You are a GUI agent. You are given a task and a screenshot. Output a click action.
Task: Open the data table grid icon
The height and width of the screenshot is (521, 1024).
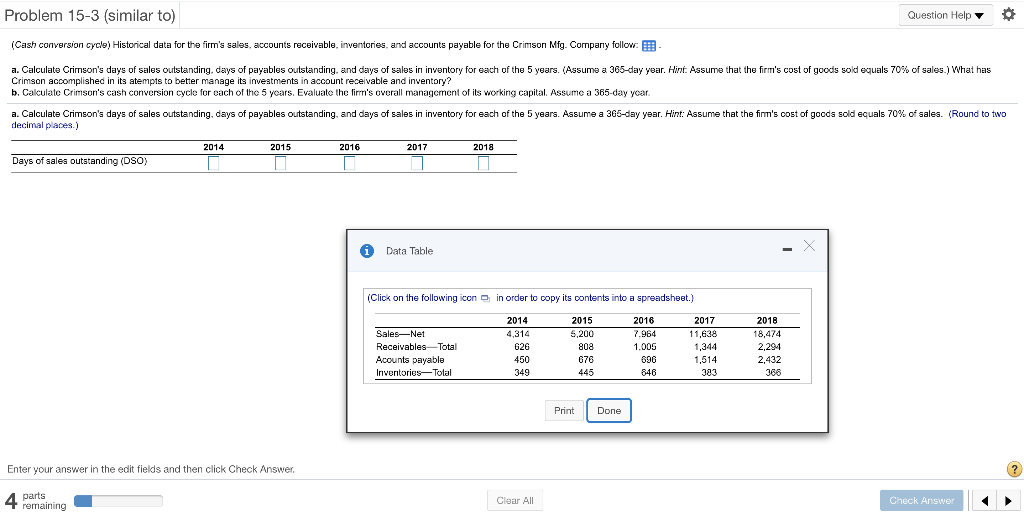pyautogui.click(x=648, y=46)
